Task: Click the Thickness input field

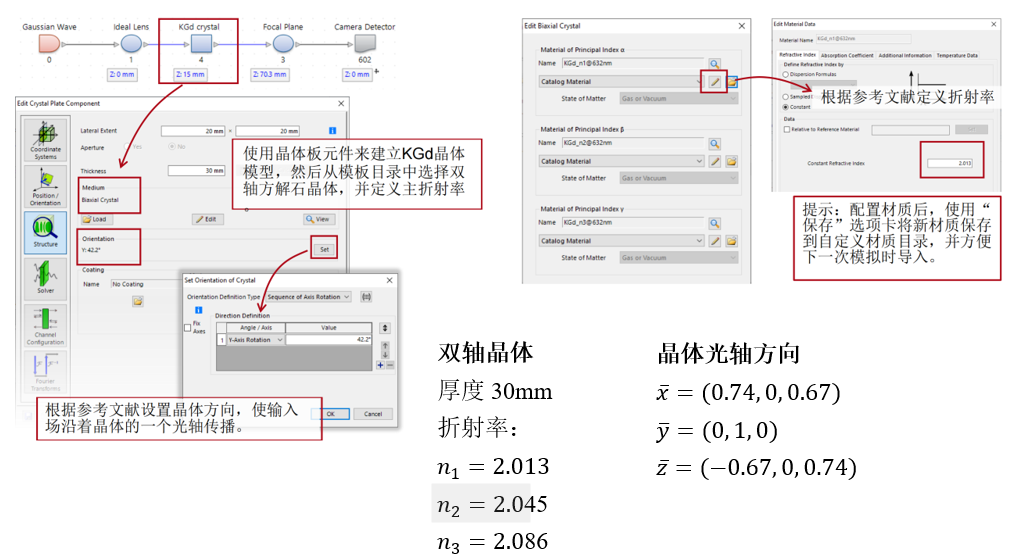Action: point(196,171)
